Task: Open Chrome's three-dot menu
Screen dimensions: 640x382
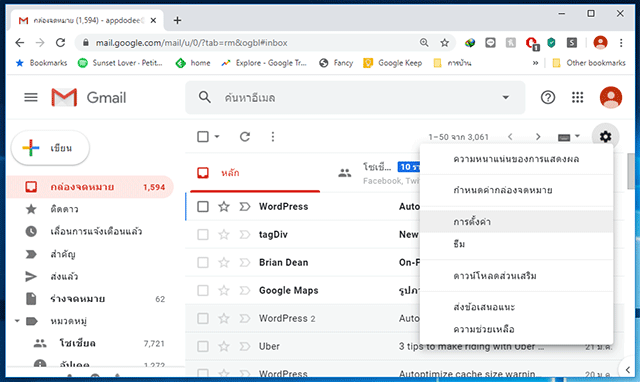Action: tap(621, 42)
